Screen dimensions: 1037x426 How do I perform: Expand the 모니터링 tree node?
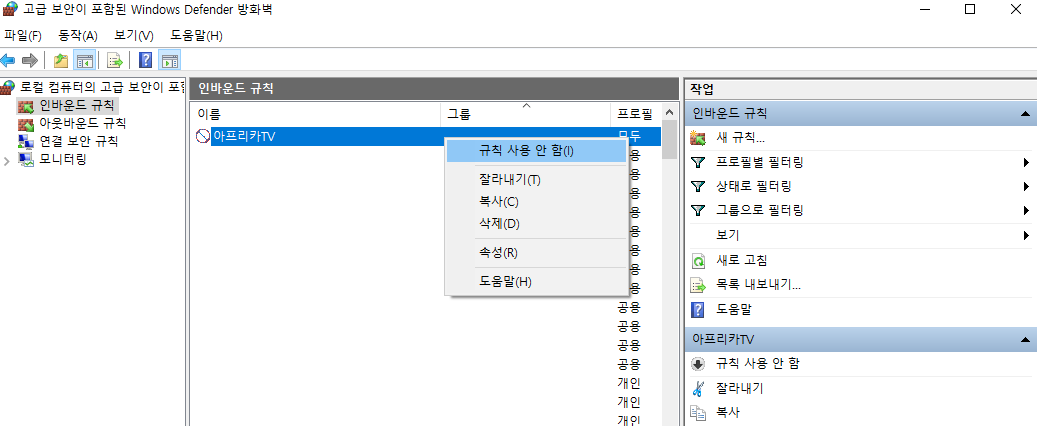click(7, 160)
